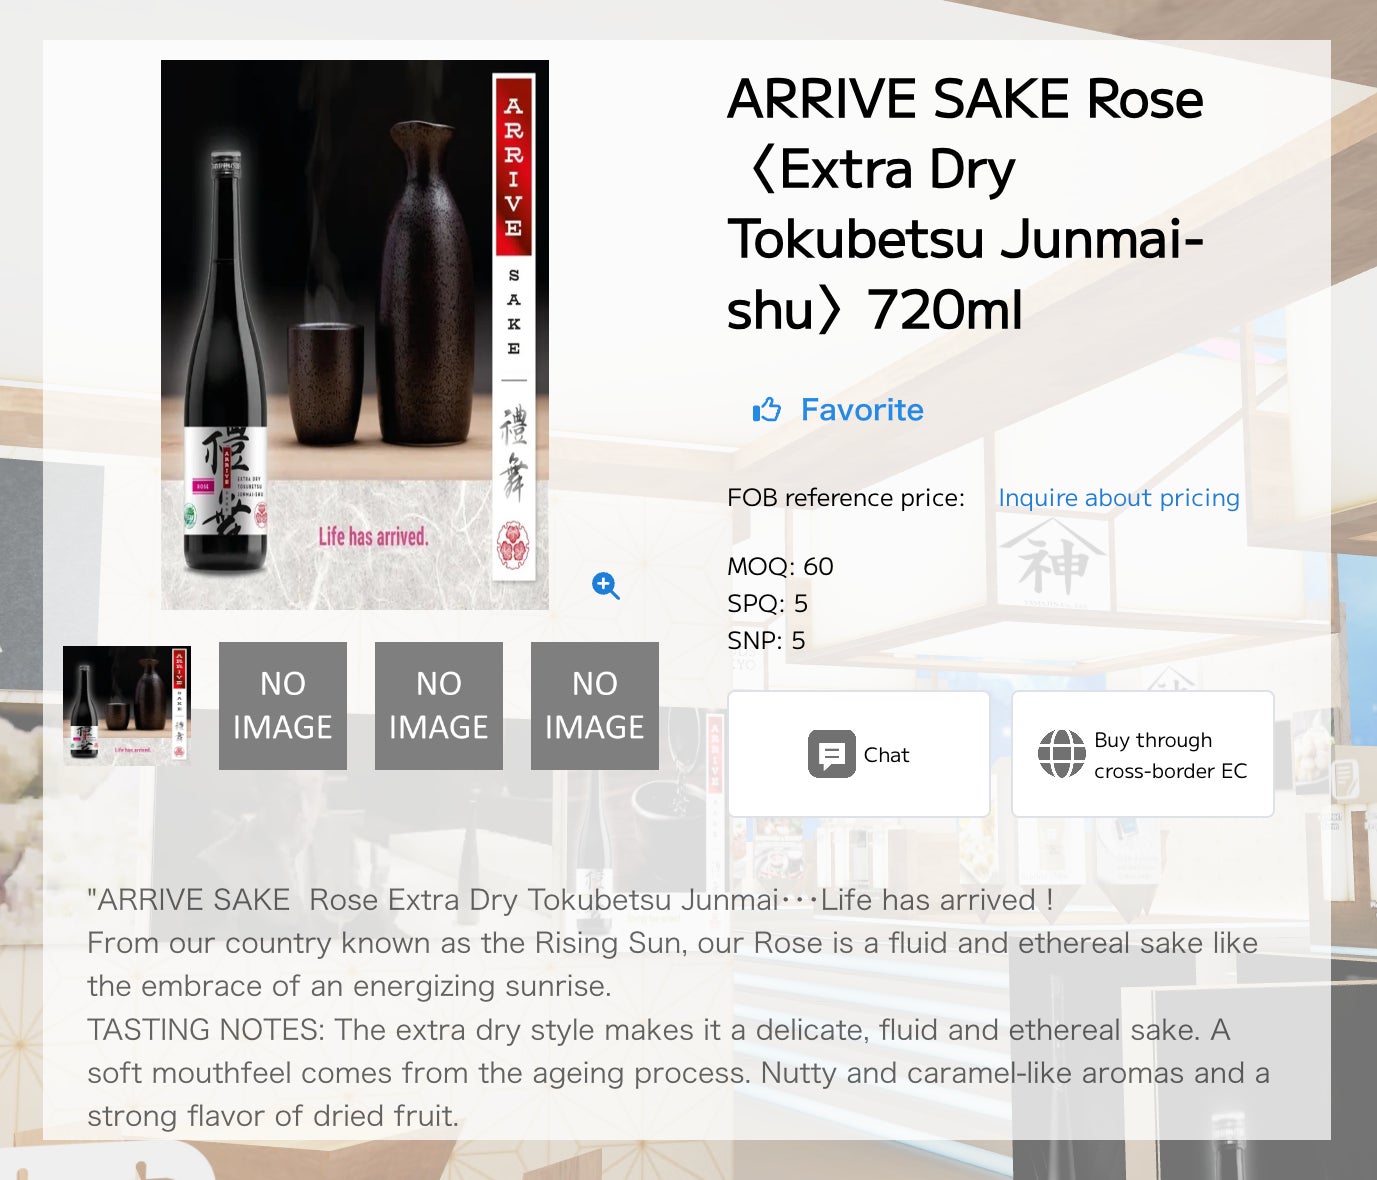Open the main ARRIVE SAKE product photo
This screenshot has width=1377, height=1180.
355,335
